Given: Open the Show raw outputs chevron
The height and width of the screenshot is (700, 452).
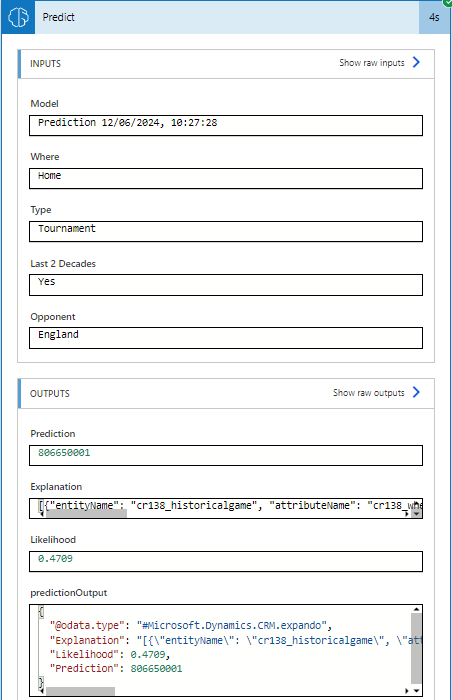Looking at the screenshot, I should (416, 392).
